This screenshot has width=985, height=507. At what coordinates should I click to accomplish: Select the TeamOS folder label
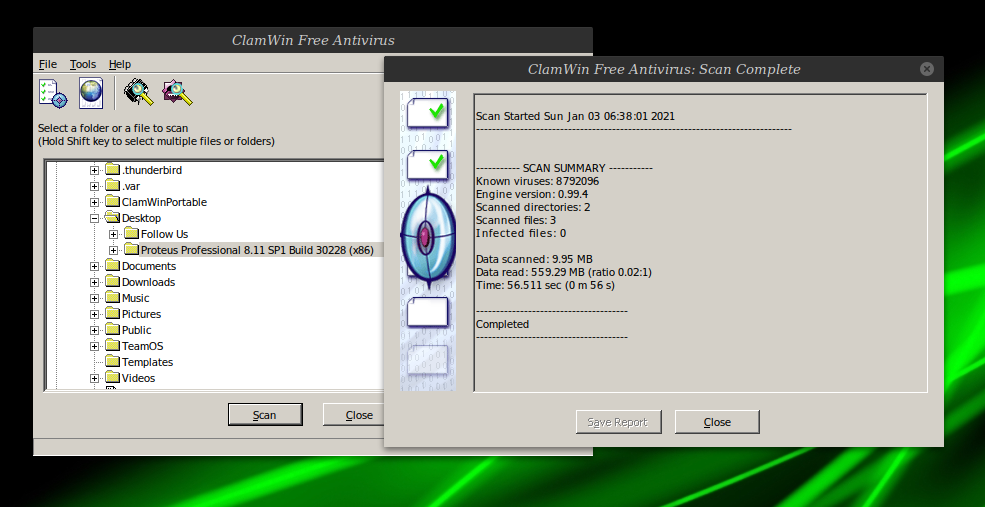143,346
